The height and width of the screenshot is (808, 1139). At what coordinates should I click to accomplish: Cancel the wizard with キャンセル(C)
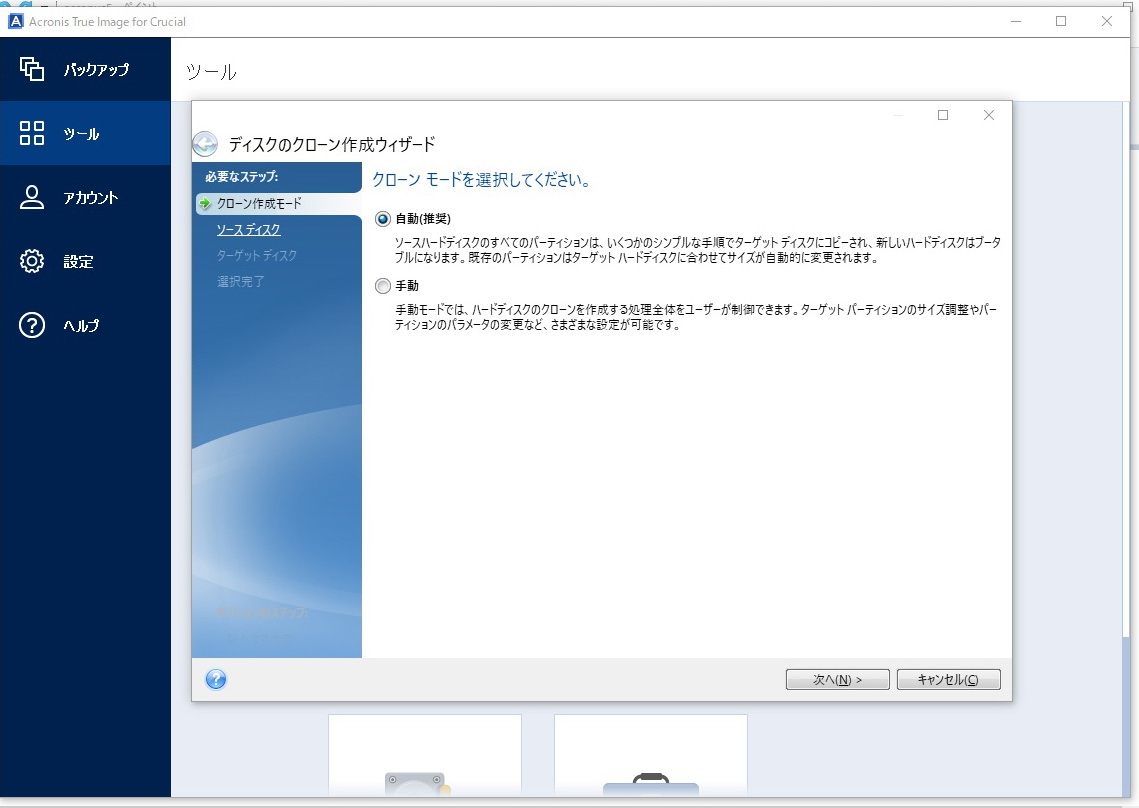pos(949,679)
